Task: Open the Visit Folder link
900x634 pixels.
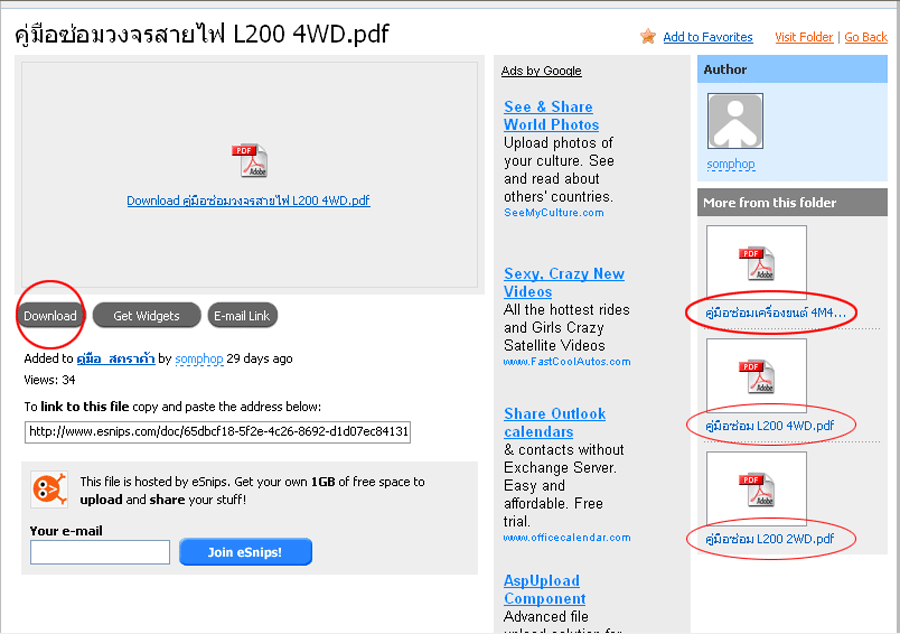Action: 803,37
